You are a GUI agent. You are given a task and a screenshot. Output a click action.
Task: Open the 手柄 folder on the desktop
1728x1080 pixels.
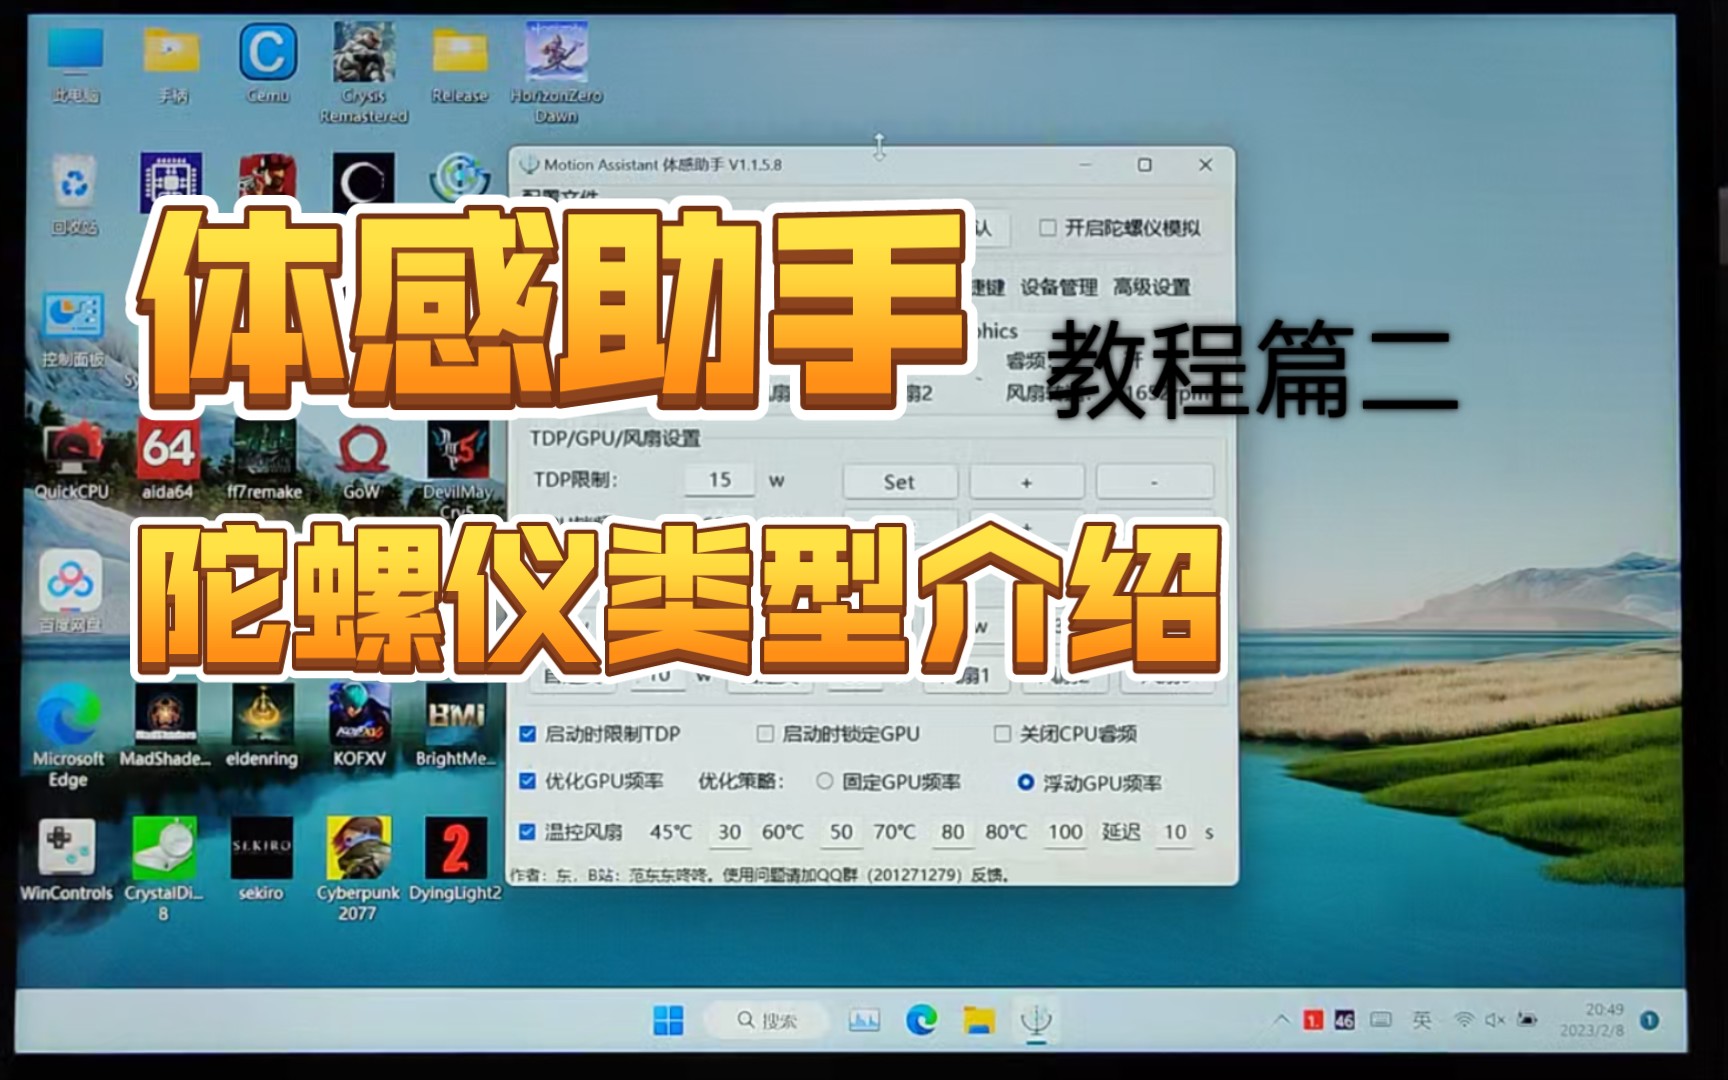(172, 65)
